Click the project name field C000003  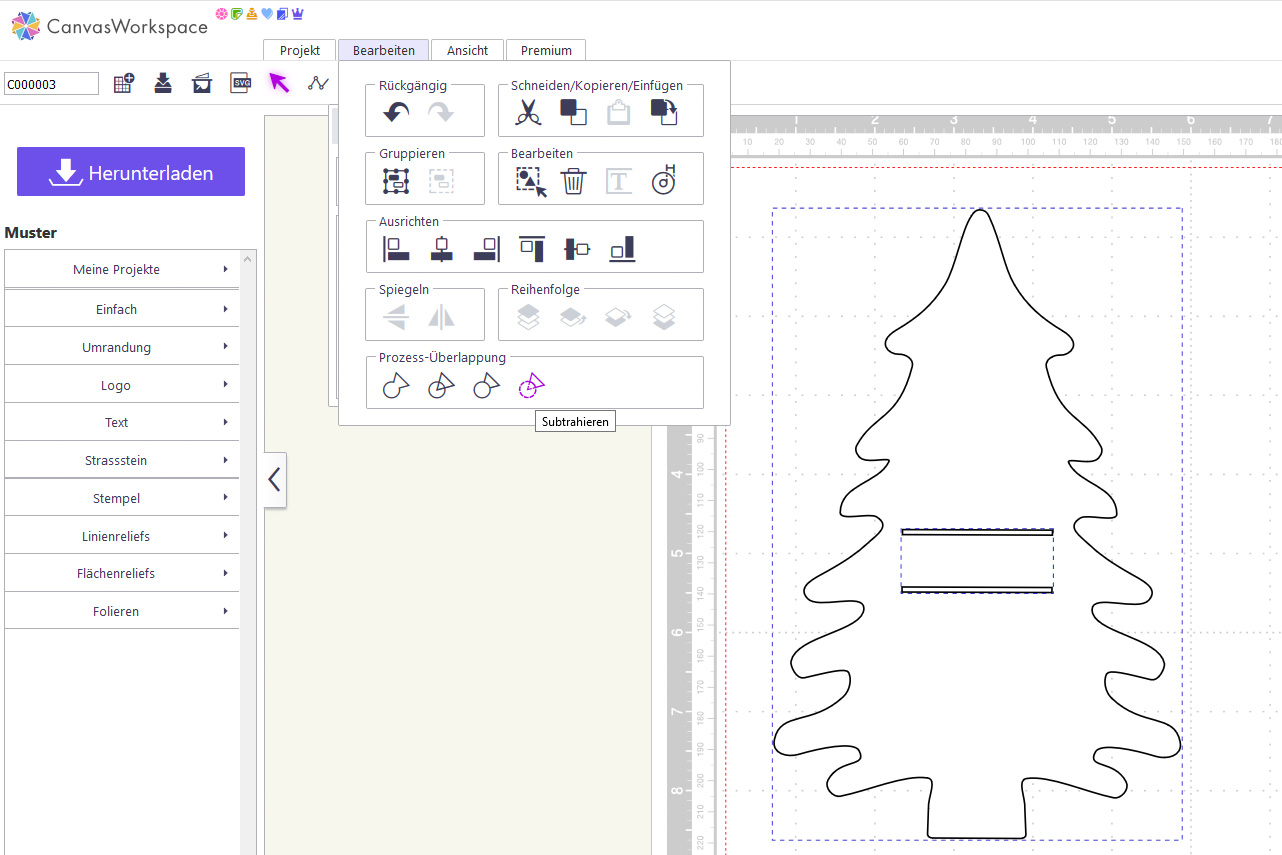pyautogui.click(x=52, y=84)
